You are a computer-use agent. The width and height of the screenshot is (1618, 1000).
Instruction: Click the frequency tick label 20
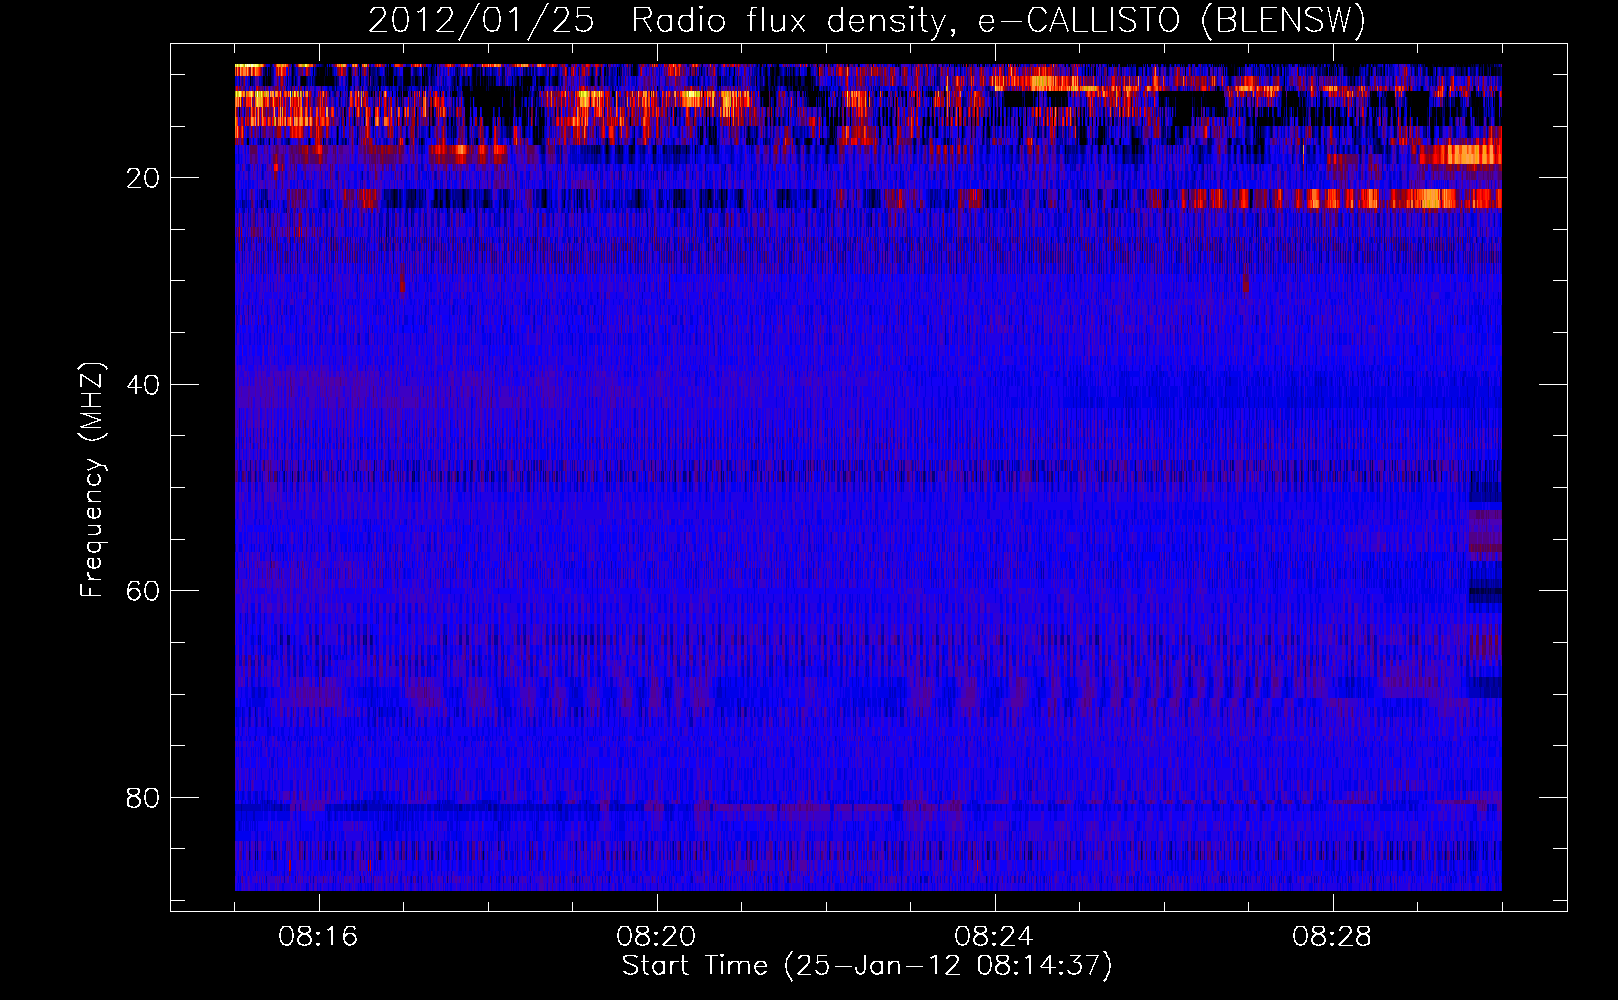click(144, 178)
